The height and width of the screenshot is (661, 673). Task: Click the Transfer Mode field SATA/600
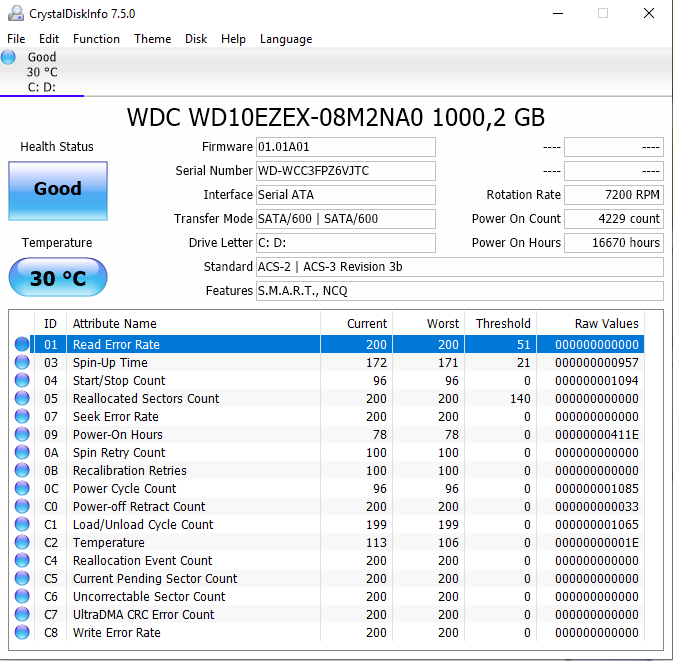pos(346,219)
